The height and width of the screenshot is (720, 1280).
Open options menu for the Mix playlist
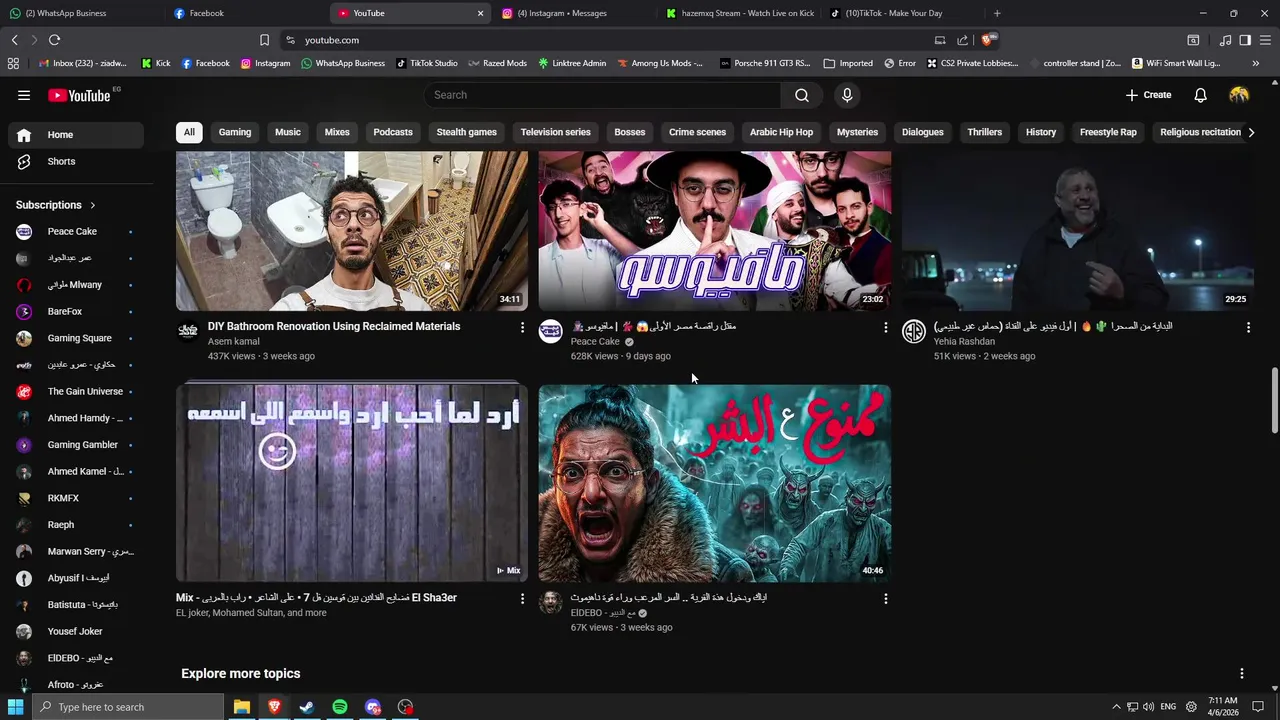click(522, 599)
